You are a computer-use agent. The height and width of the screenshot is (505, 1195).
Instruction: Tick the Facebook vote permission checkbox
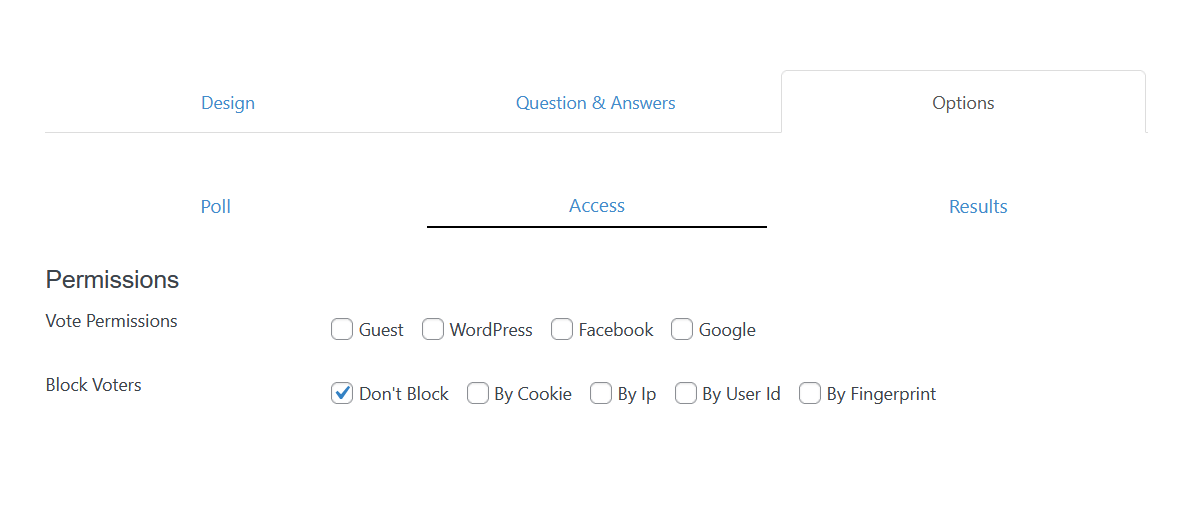tap(562, 330)
